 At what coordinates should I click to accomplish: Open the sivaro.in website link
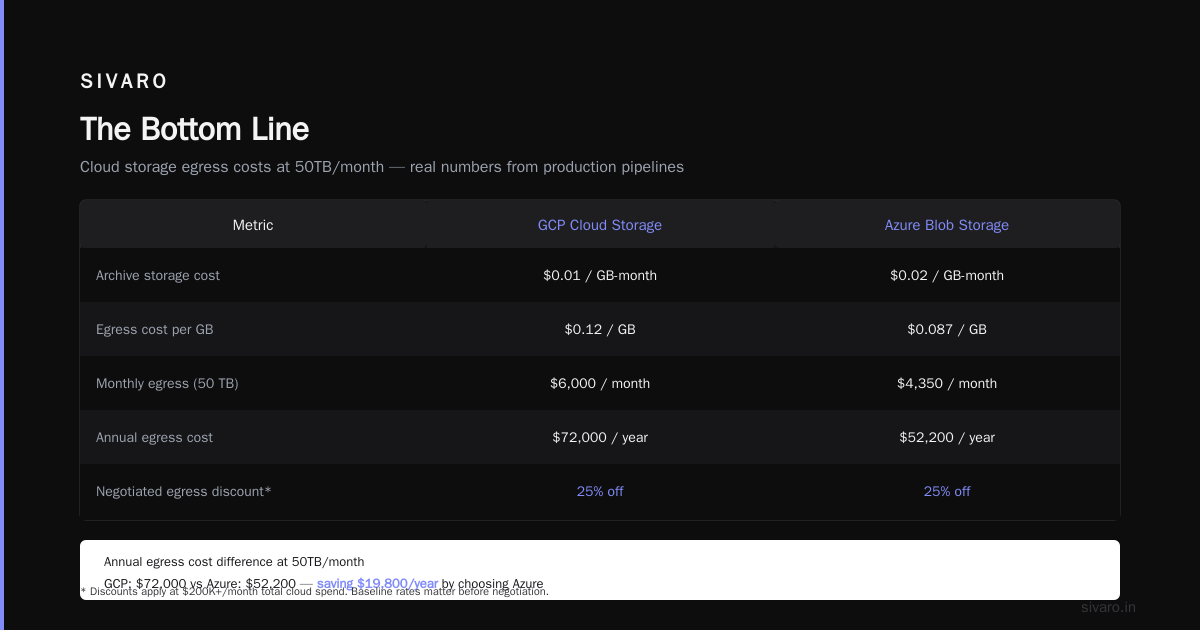click(x=1108, y=607)
